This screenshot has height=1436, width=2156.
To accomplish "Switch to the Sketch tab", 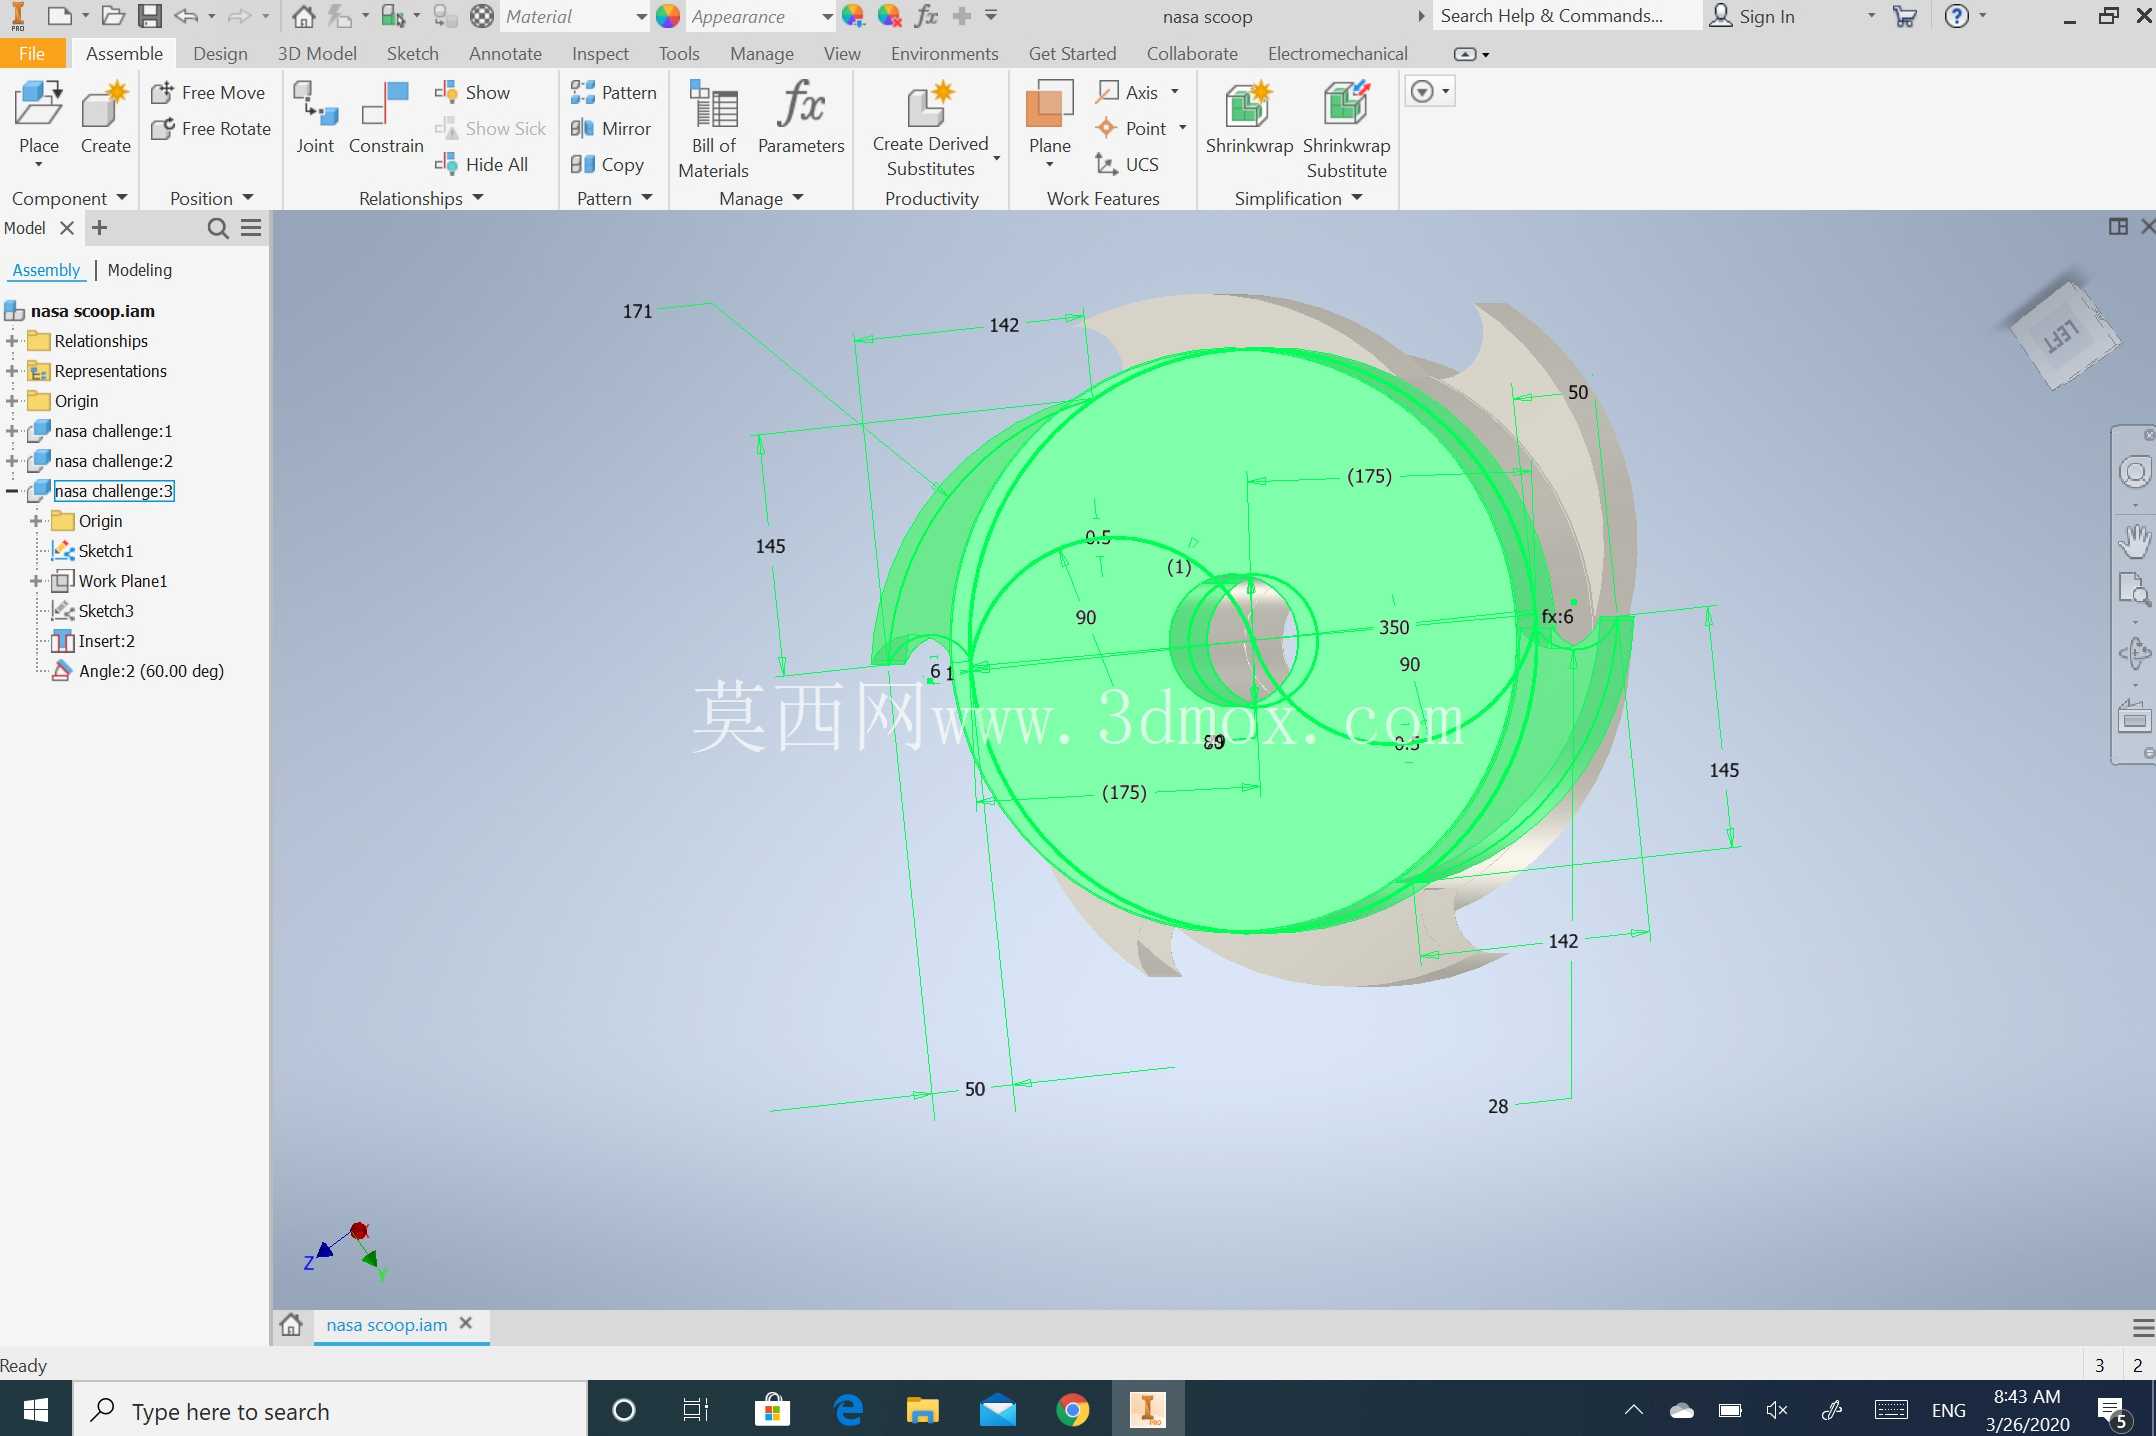I will 412,53.
